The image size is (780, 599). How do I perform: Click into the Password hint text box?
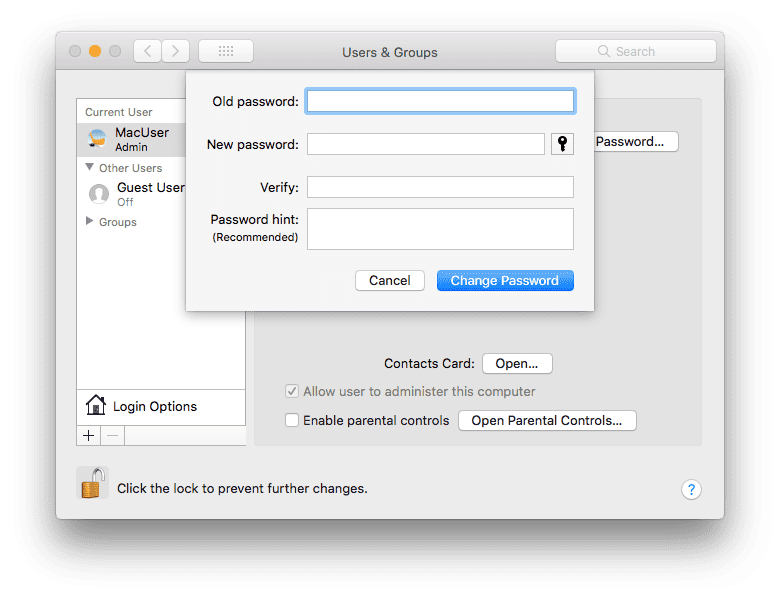[x=440, y=229]
